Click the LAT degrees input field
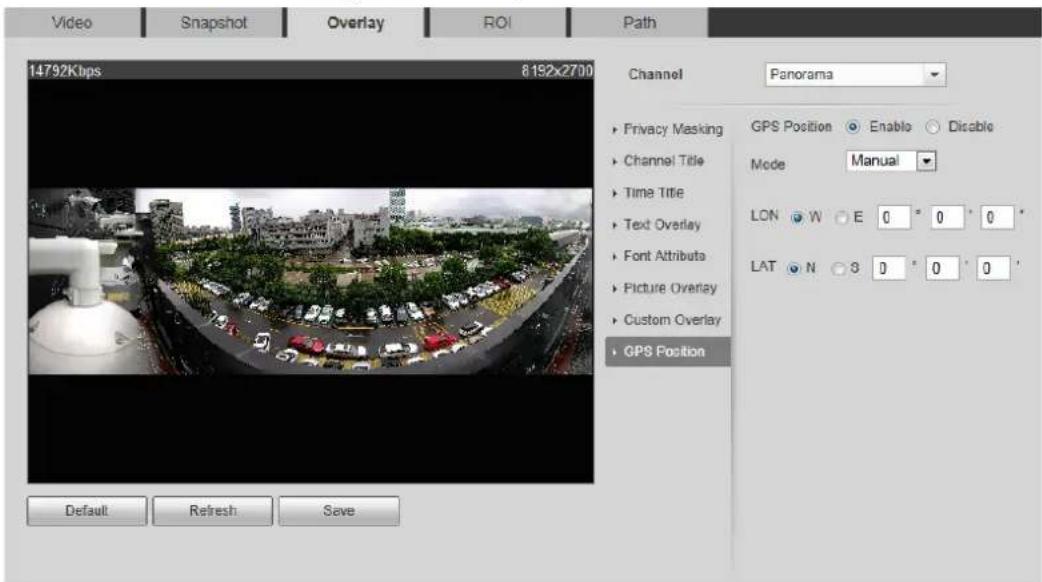The image size is (1042, 582). click(889, 268)
